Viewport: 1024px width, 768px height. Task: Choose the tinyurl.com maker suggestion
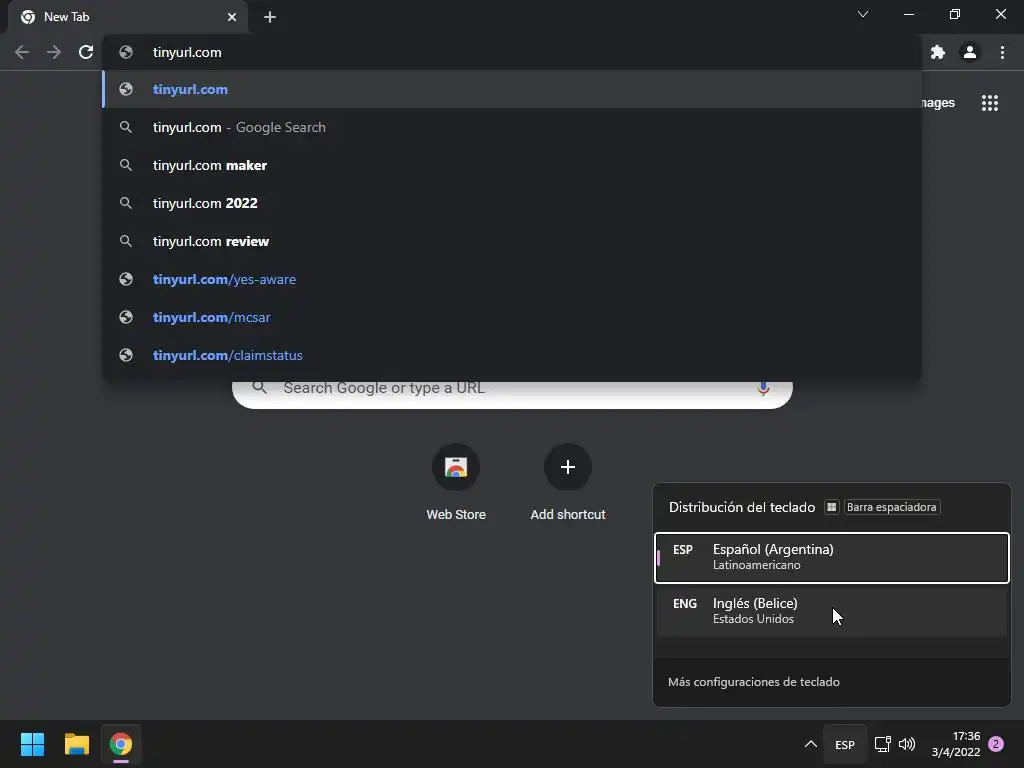pyautogui.click(x=512, y=165)
